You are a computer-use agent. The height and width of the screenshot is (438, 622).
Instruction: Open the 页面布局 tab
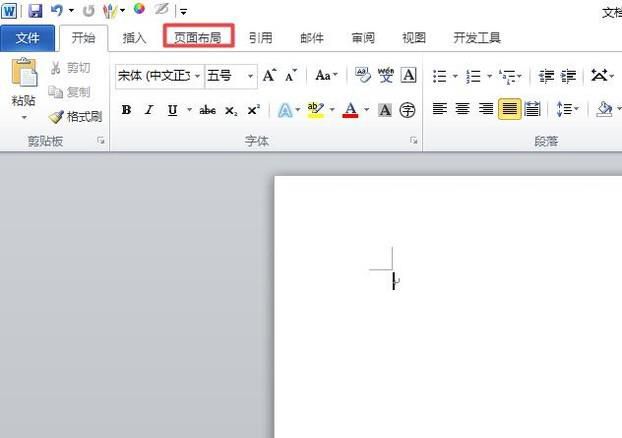(x=198, y=38)
